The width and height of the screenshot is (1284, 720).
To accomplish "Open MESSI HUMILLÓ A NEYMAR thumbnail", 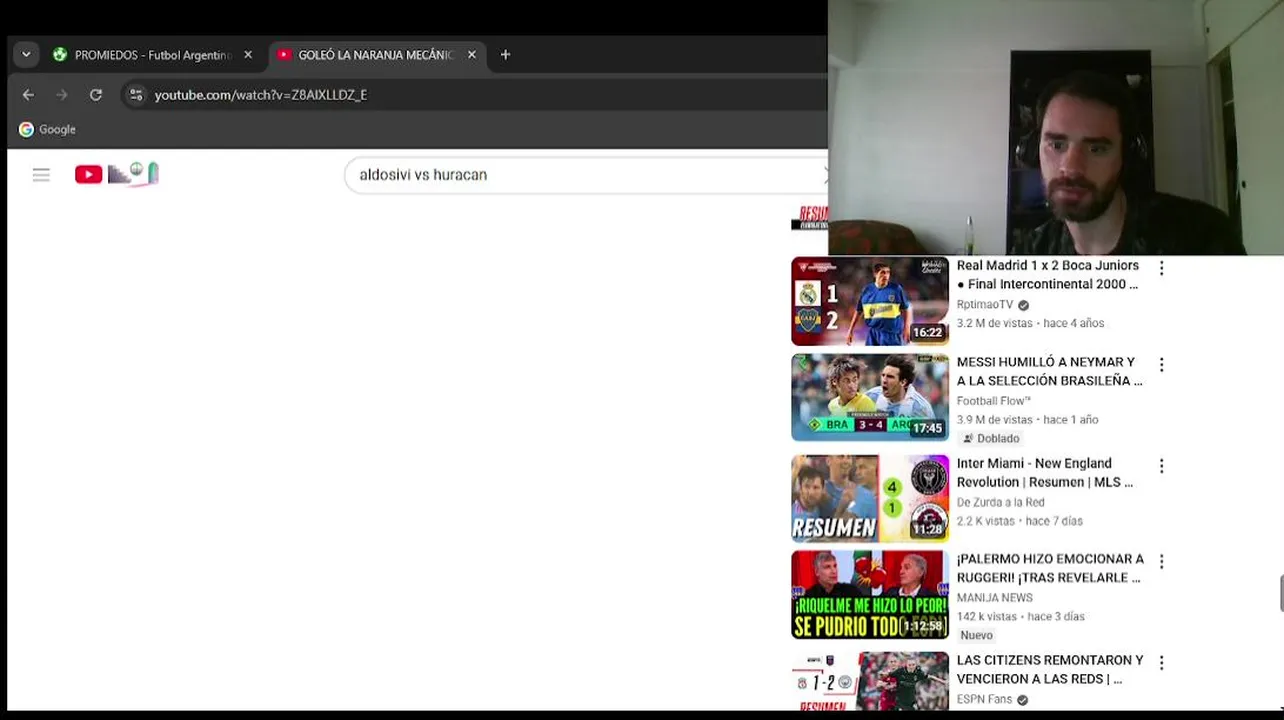I will pyautogui.click(x=870, y=397).
